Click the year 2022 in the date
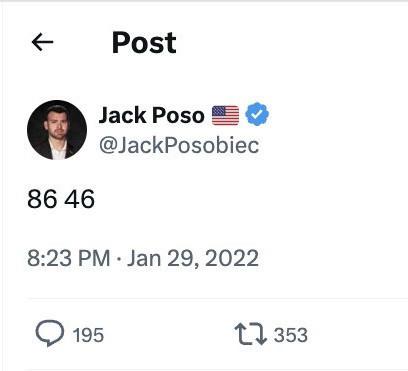408x371 pixels. [x=232, y=258]
